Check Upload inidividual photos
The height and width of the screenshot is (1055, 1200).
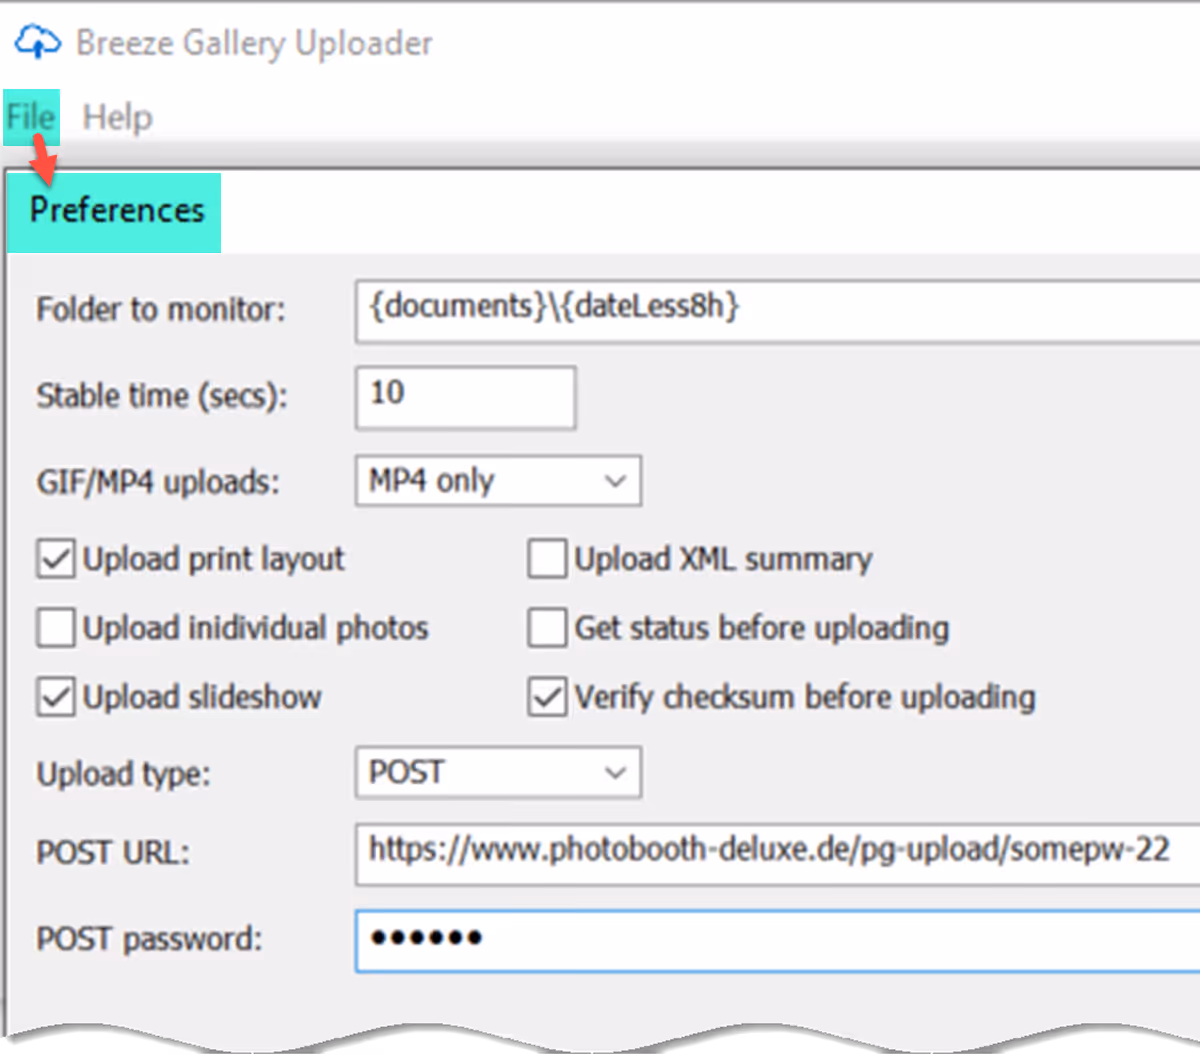coord(56,628)
